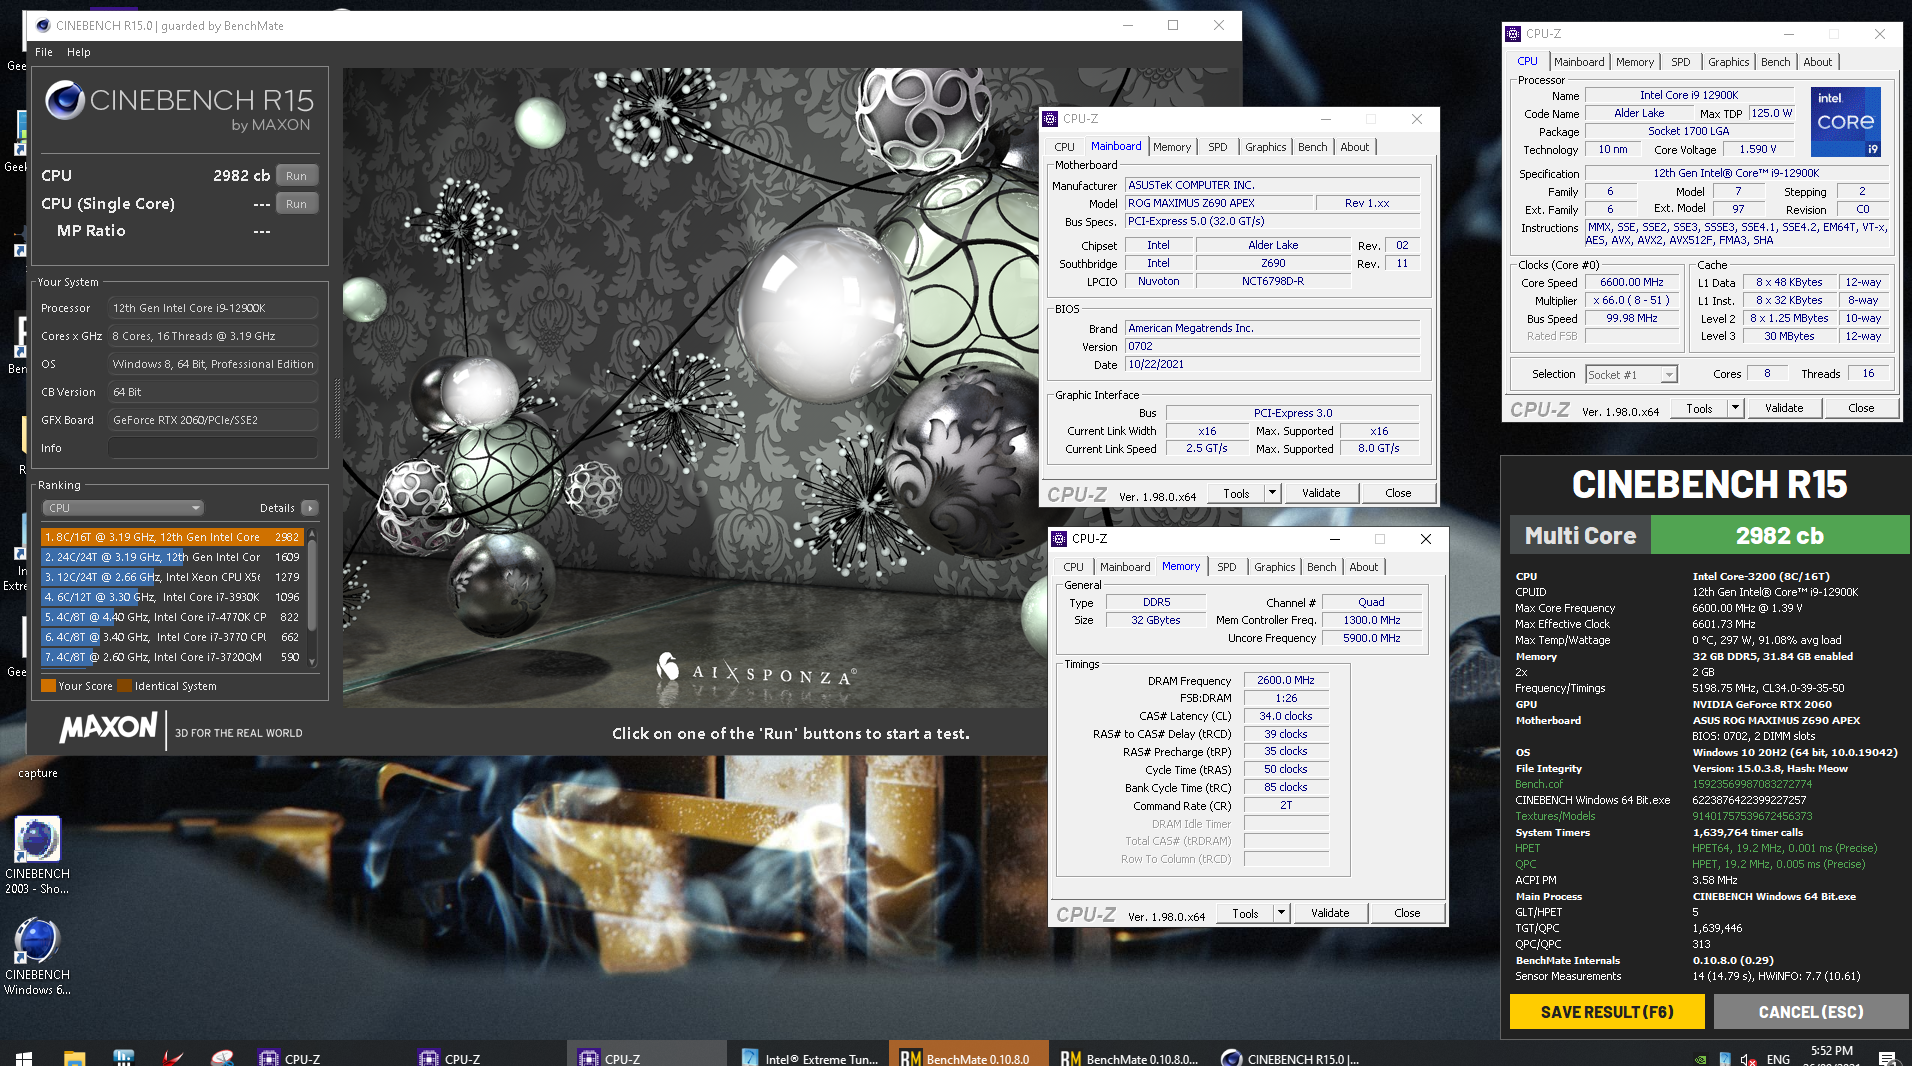Open the notification center icon
Image resolution: width=1912 pixels, height=1066 pixels.
1887,1058
